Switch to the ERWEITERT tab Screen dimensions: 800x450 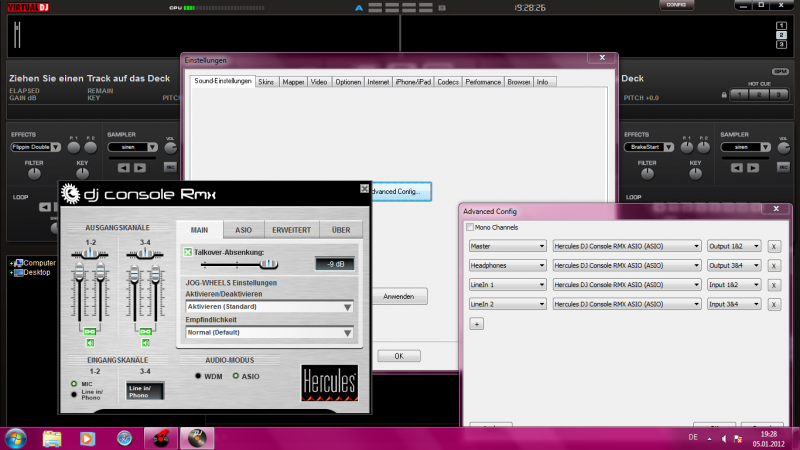tap(291, 230)
